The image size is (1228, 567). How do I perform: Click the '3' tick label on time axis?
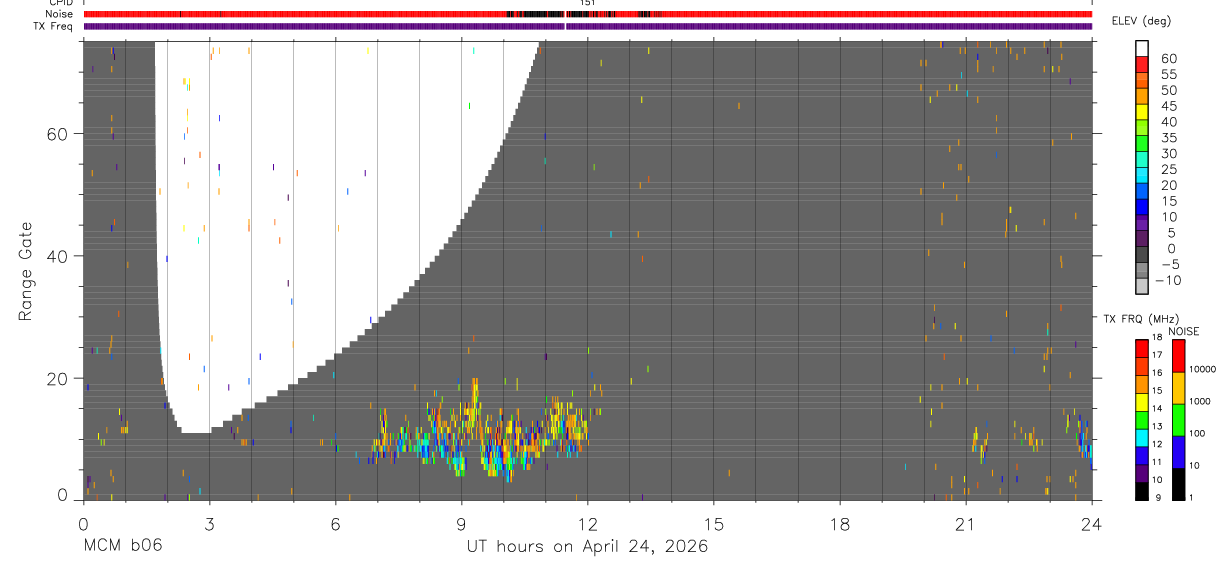tap(209, 524)
